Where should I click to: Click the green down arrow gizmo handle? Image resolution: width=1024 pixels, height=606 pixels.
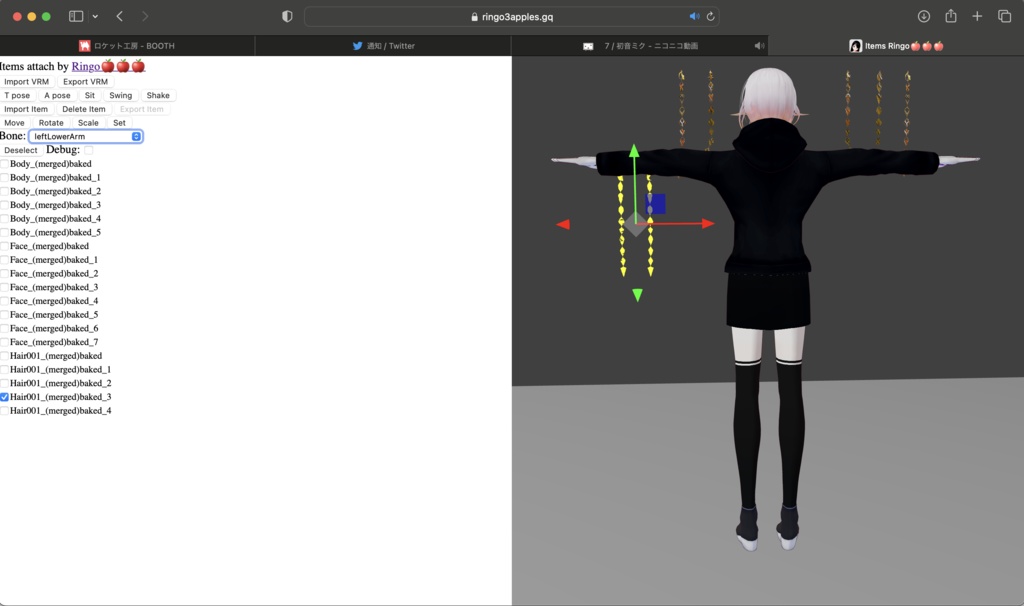pyautogui.click(x=637, y=295)
